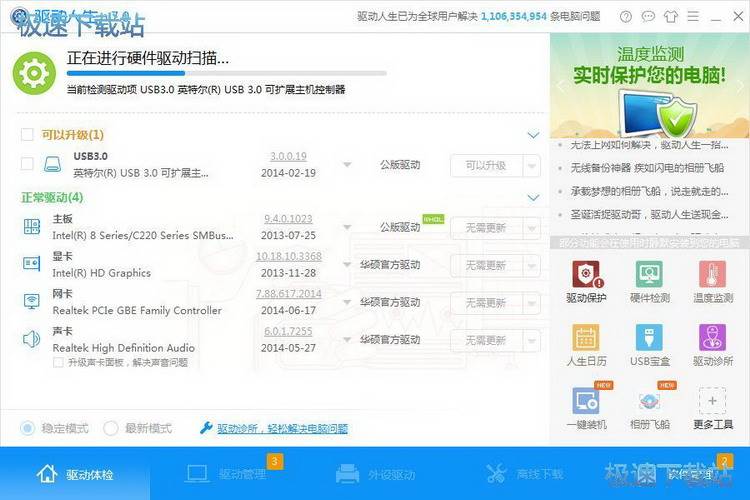Click the help question mark icon
Viewport: 750px width, 500px height.
pos(626,17)
